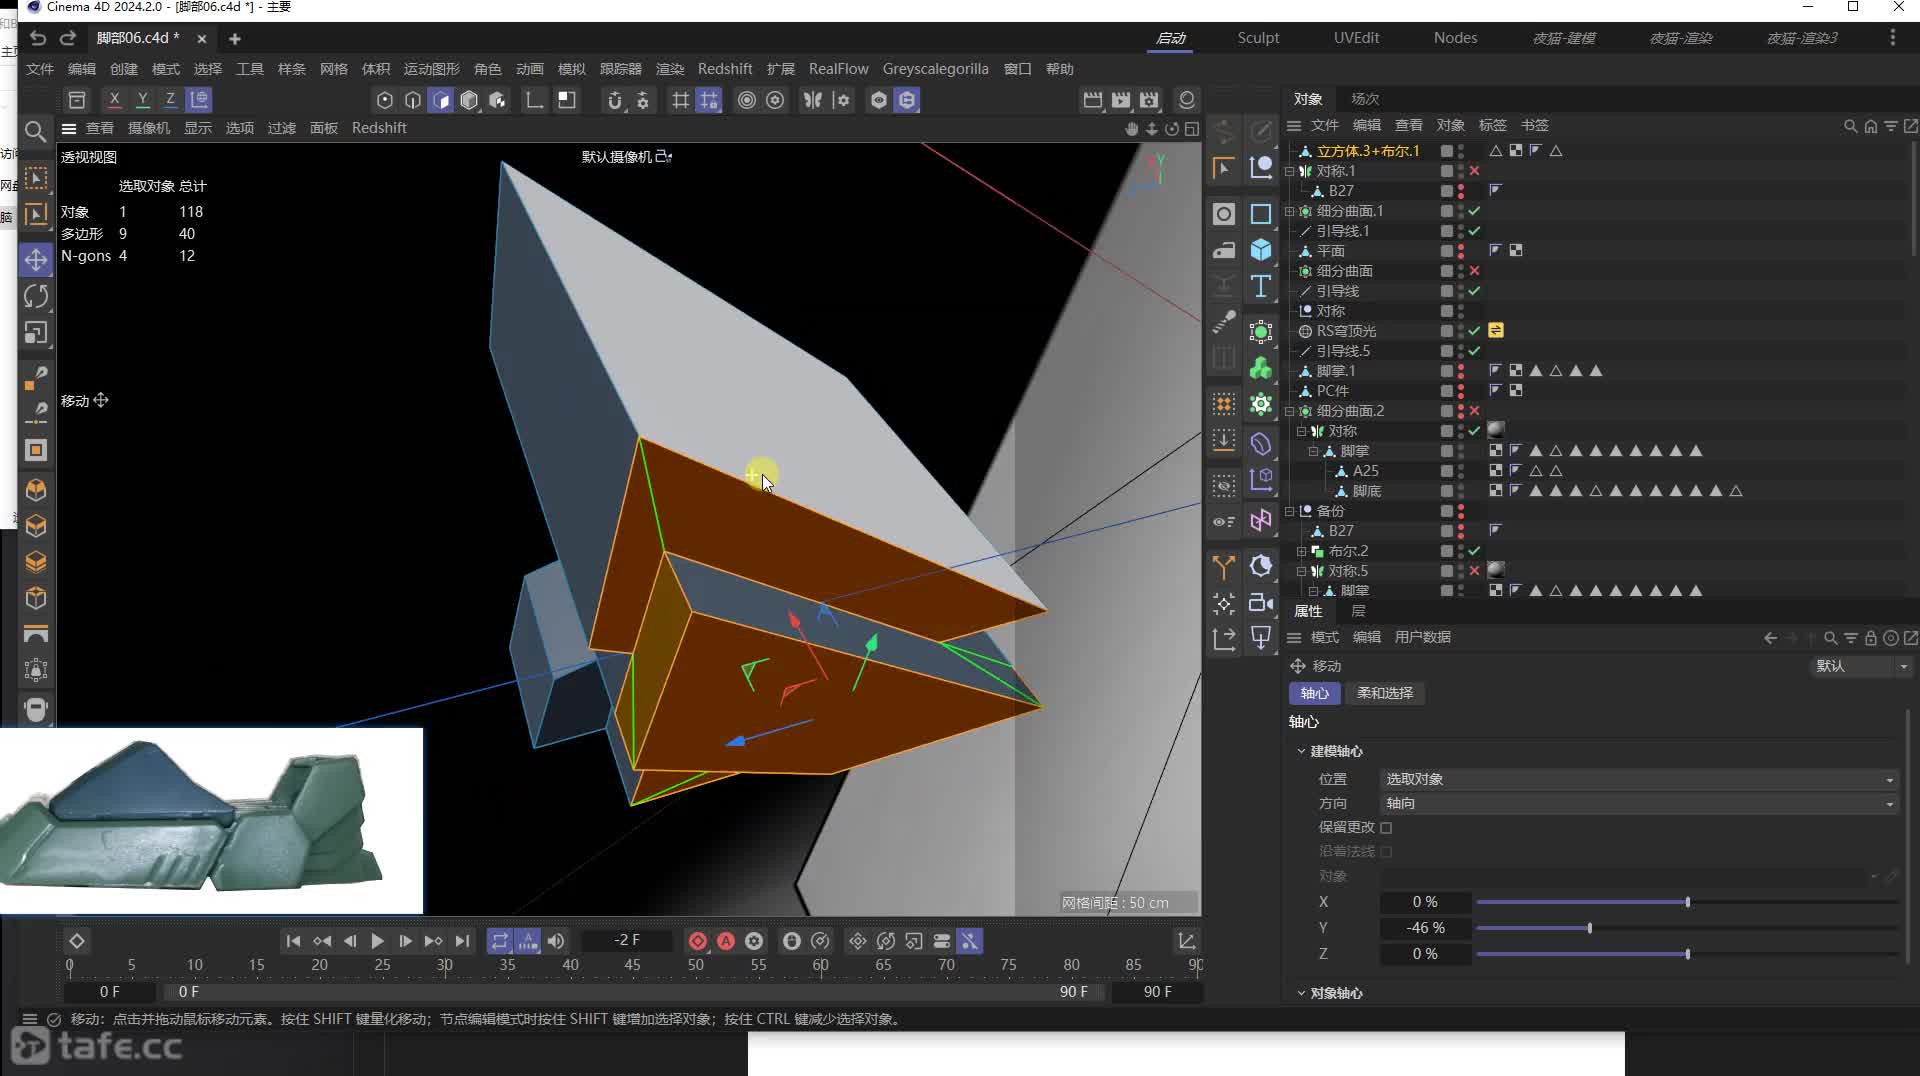Open attribute manager 用户数据 menu
This screenshot has height=1076, width=1920.
1422,637
